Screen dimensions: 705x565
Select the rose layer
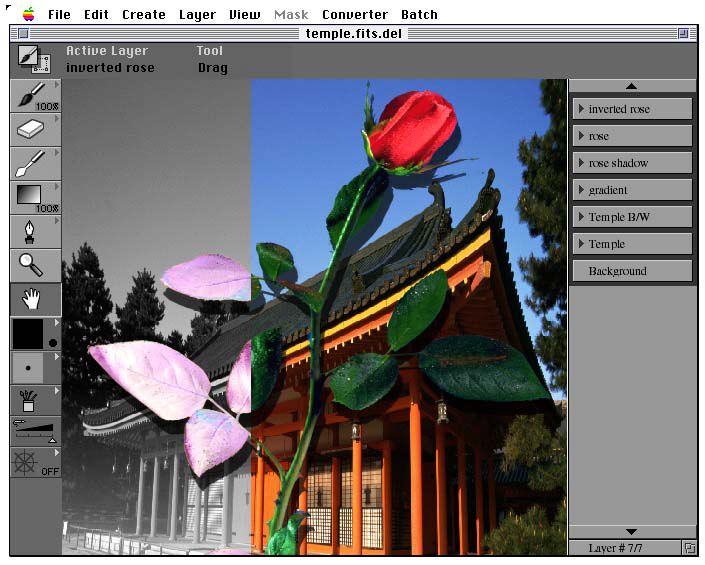click(x=632, y=136)
